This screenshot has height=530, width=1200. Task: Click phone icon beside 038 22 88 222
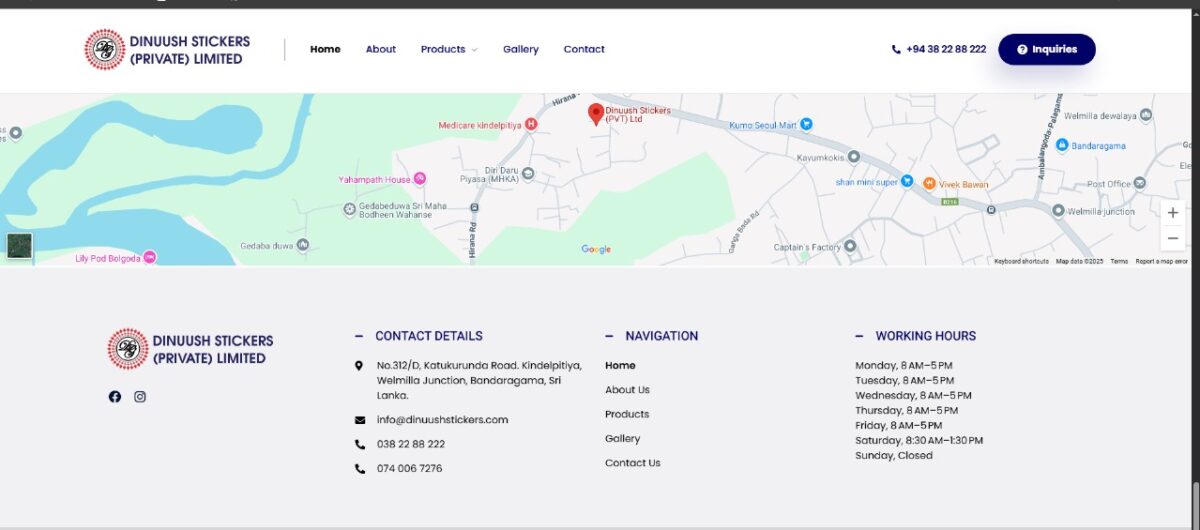tap(360, 444)
